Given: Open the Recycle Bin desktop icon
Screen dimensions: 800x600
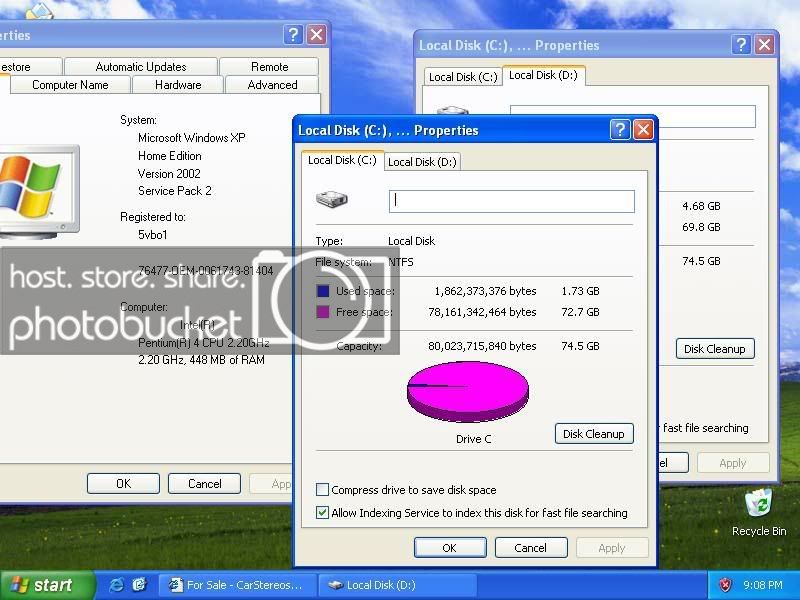Looking at the screenshot, I should click(x=759, y=512).
